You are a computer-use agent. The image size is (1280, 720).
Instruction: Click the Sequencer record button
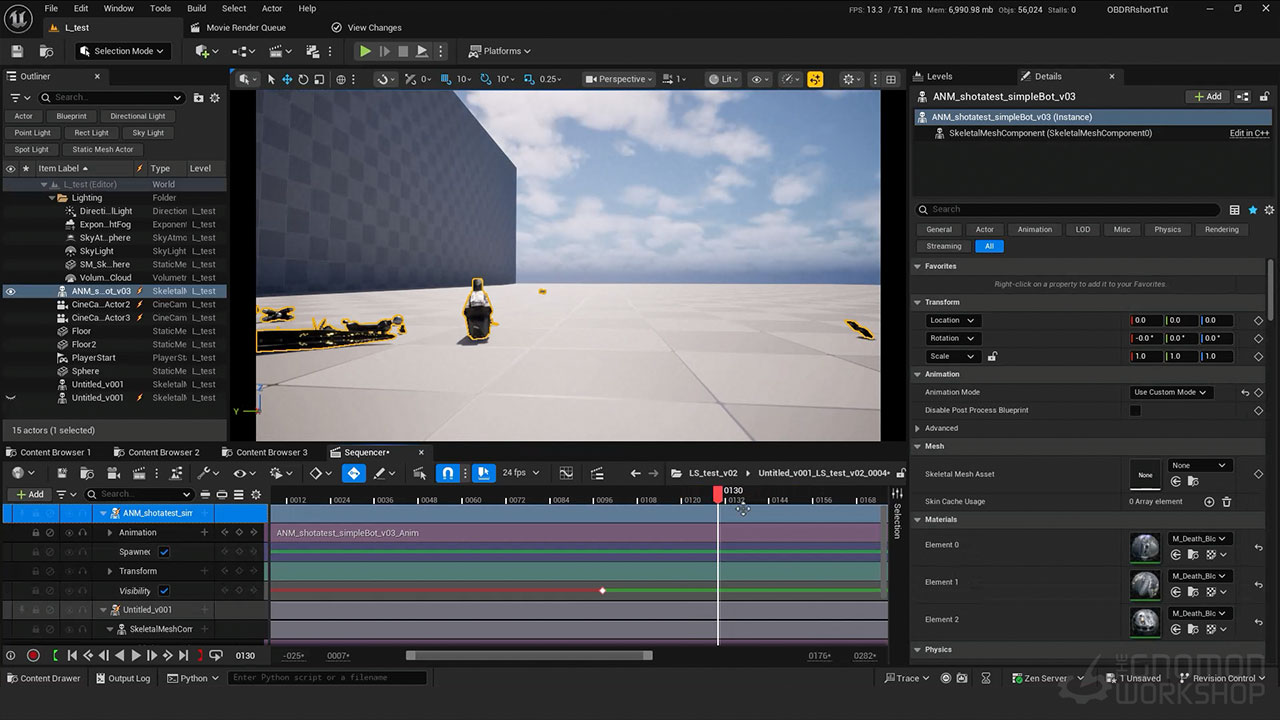click(33, 656)
